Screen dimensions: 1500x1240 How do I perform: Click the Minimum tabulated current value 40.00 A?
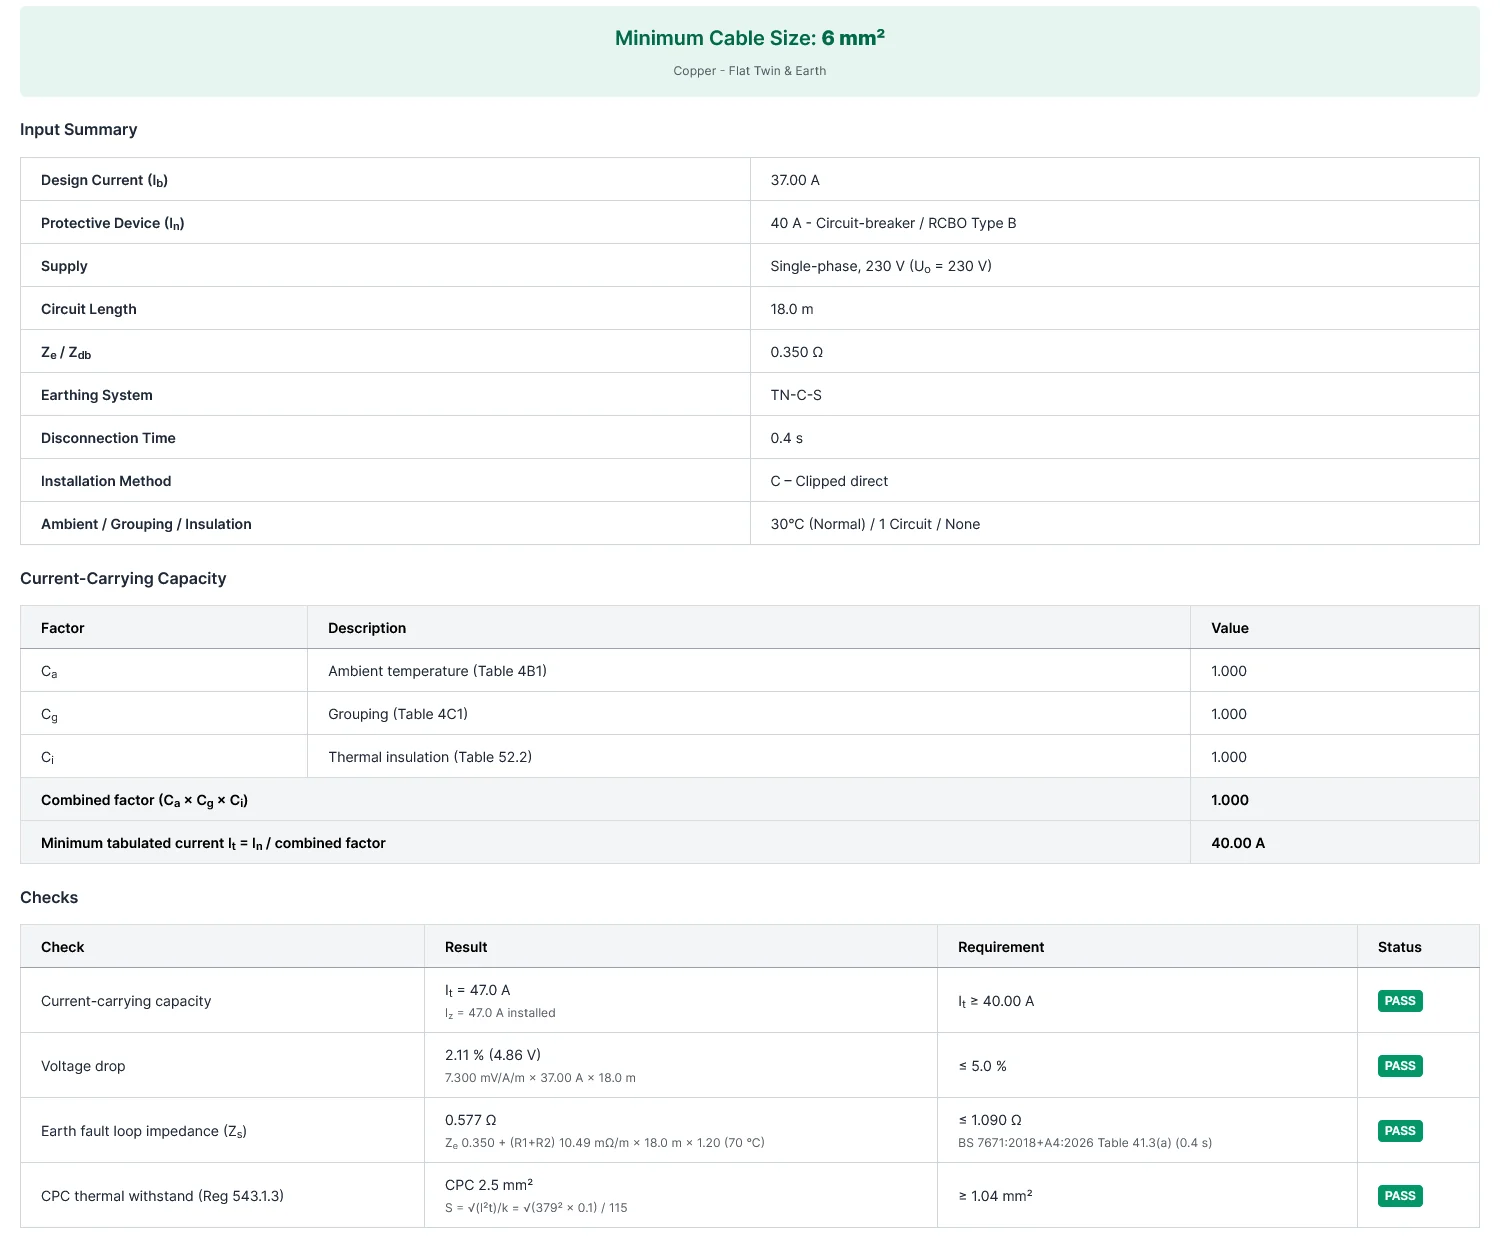coord(1238,843)
